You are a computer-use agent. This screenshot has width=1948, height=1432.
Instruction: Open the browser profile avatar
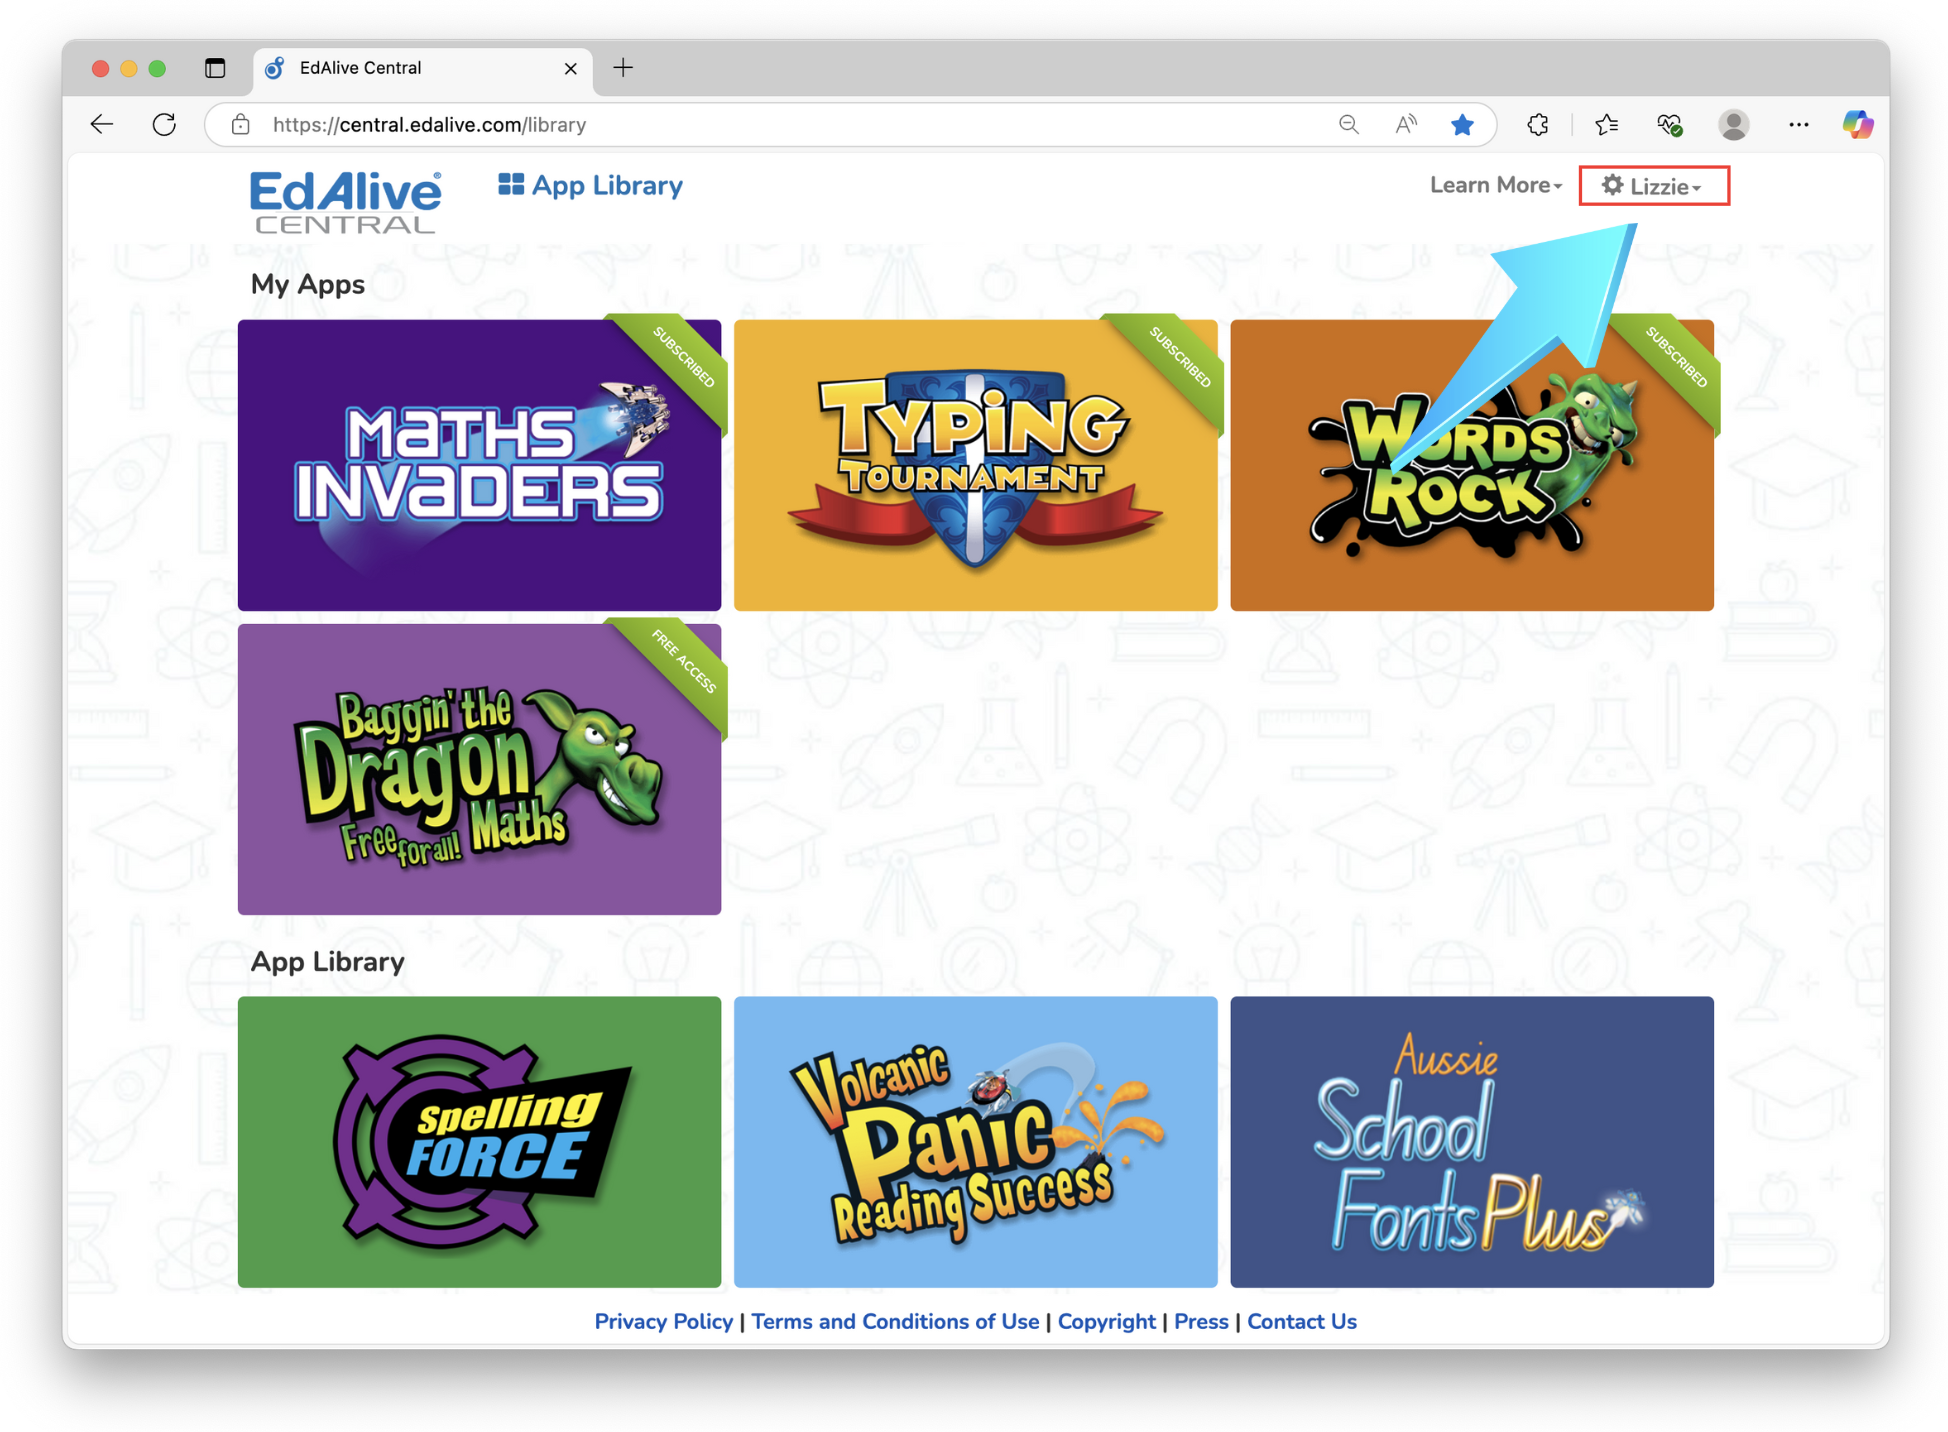pos(1733,124)
